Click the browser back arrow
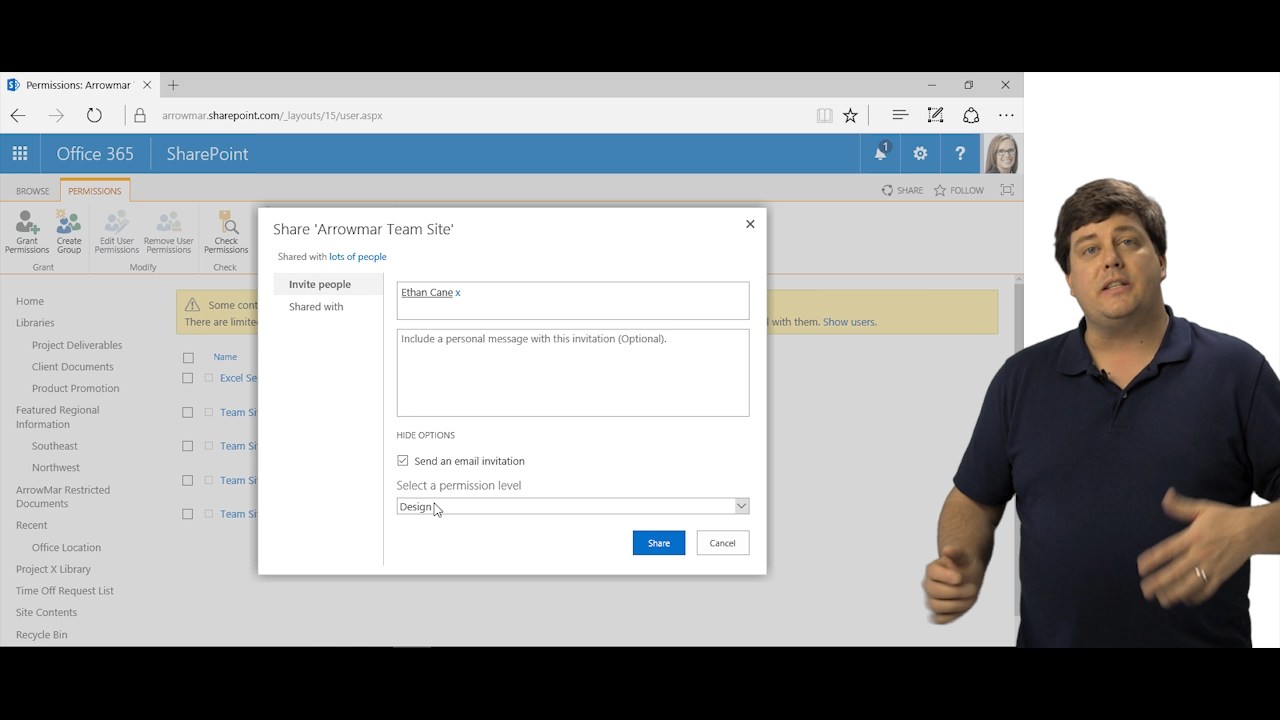The width and height of the screenshot is (1280, 720). pos(18,115)
